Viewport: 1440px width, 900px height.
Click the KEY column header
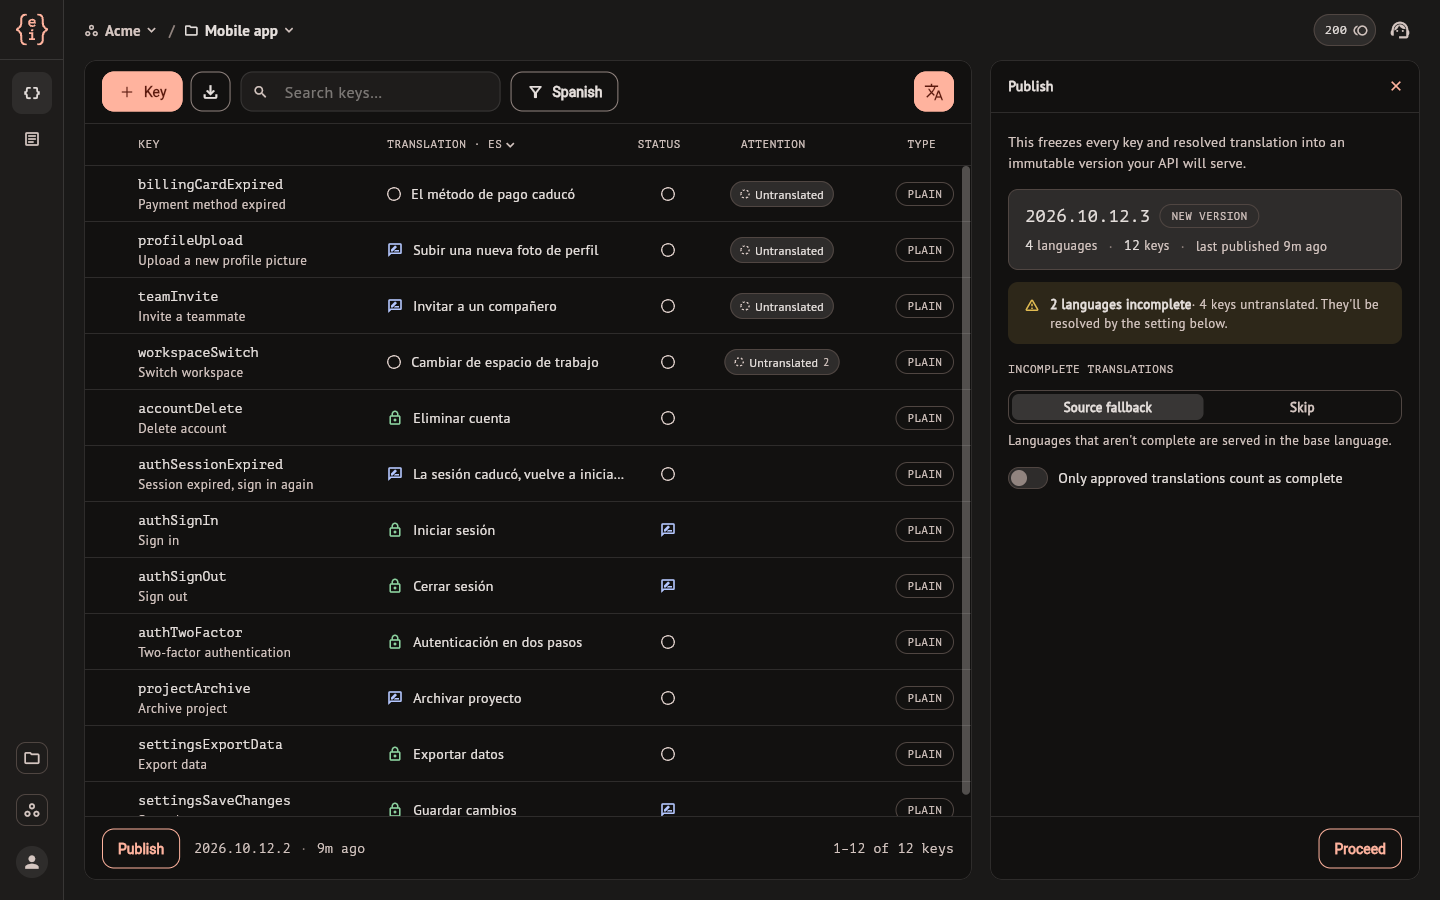point(149,144)
